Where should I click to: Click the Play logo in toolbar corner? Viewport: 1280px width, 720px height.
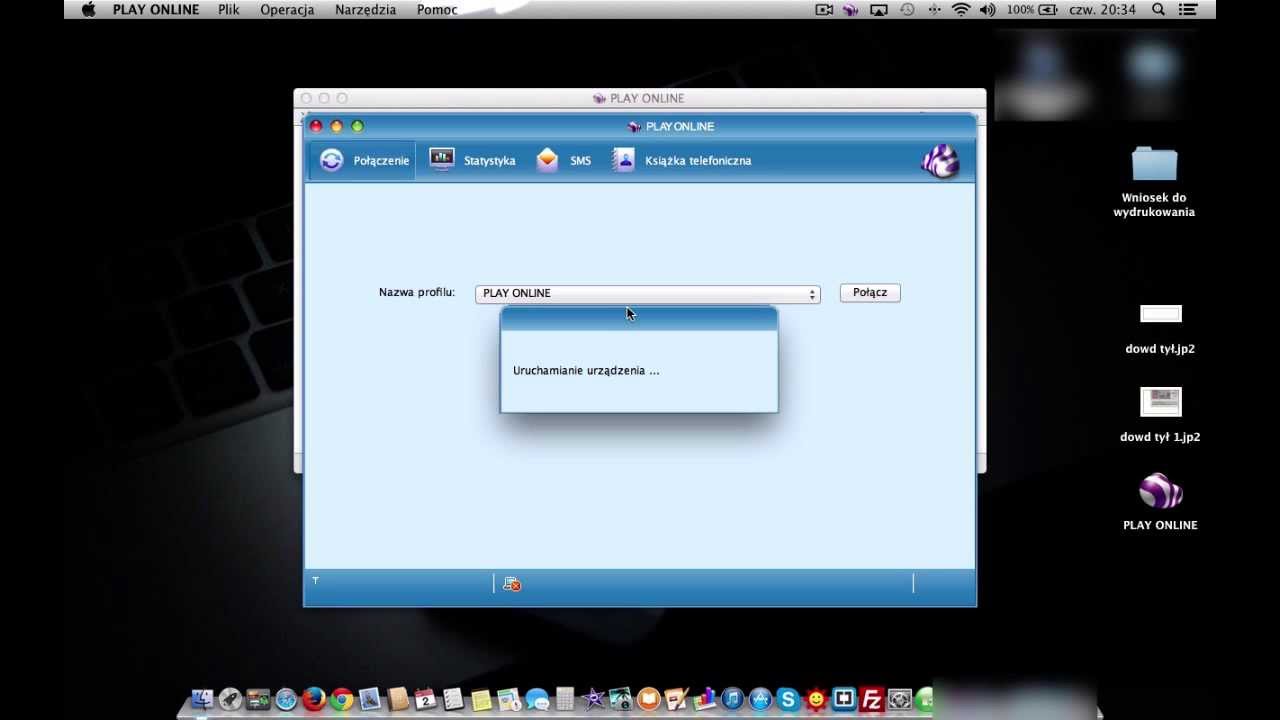coord(940,161)
